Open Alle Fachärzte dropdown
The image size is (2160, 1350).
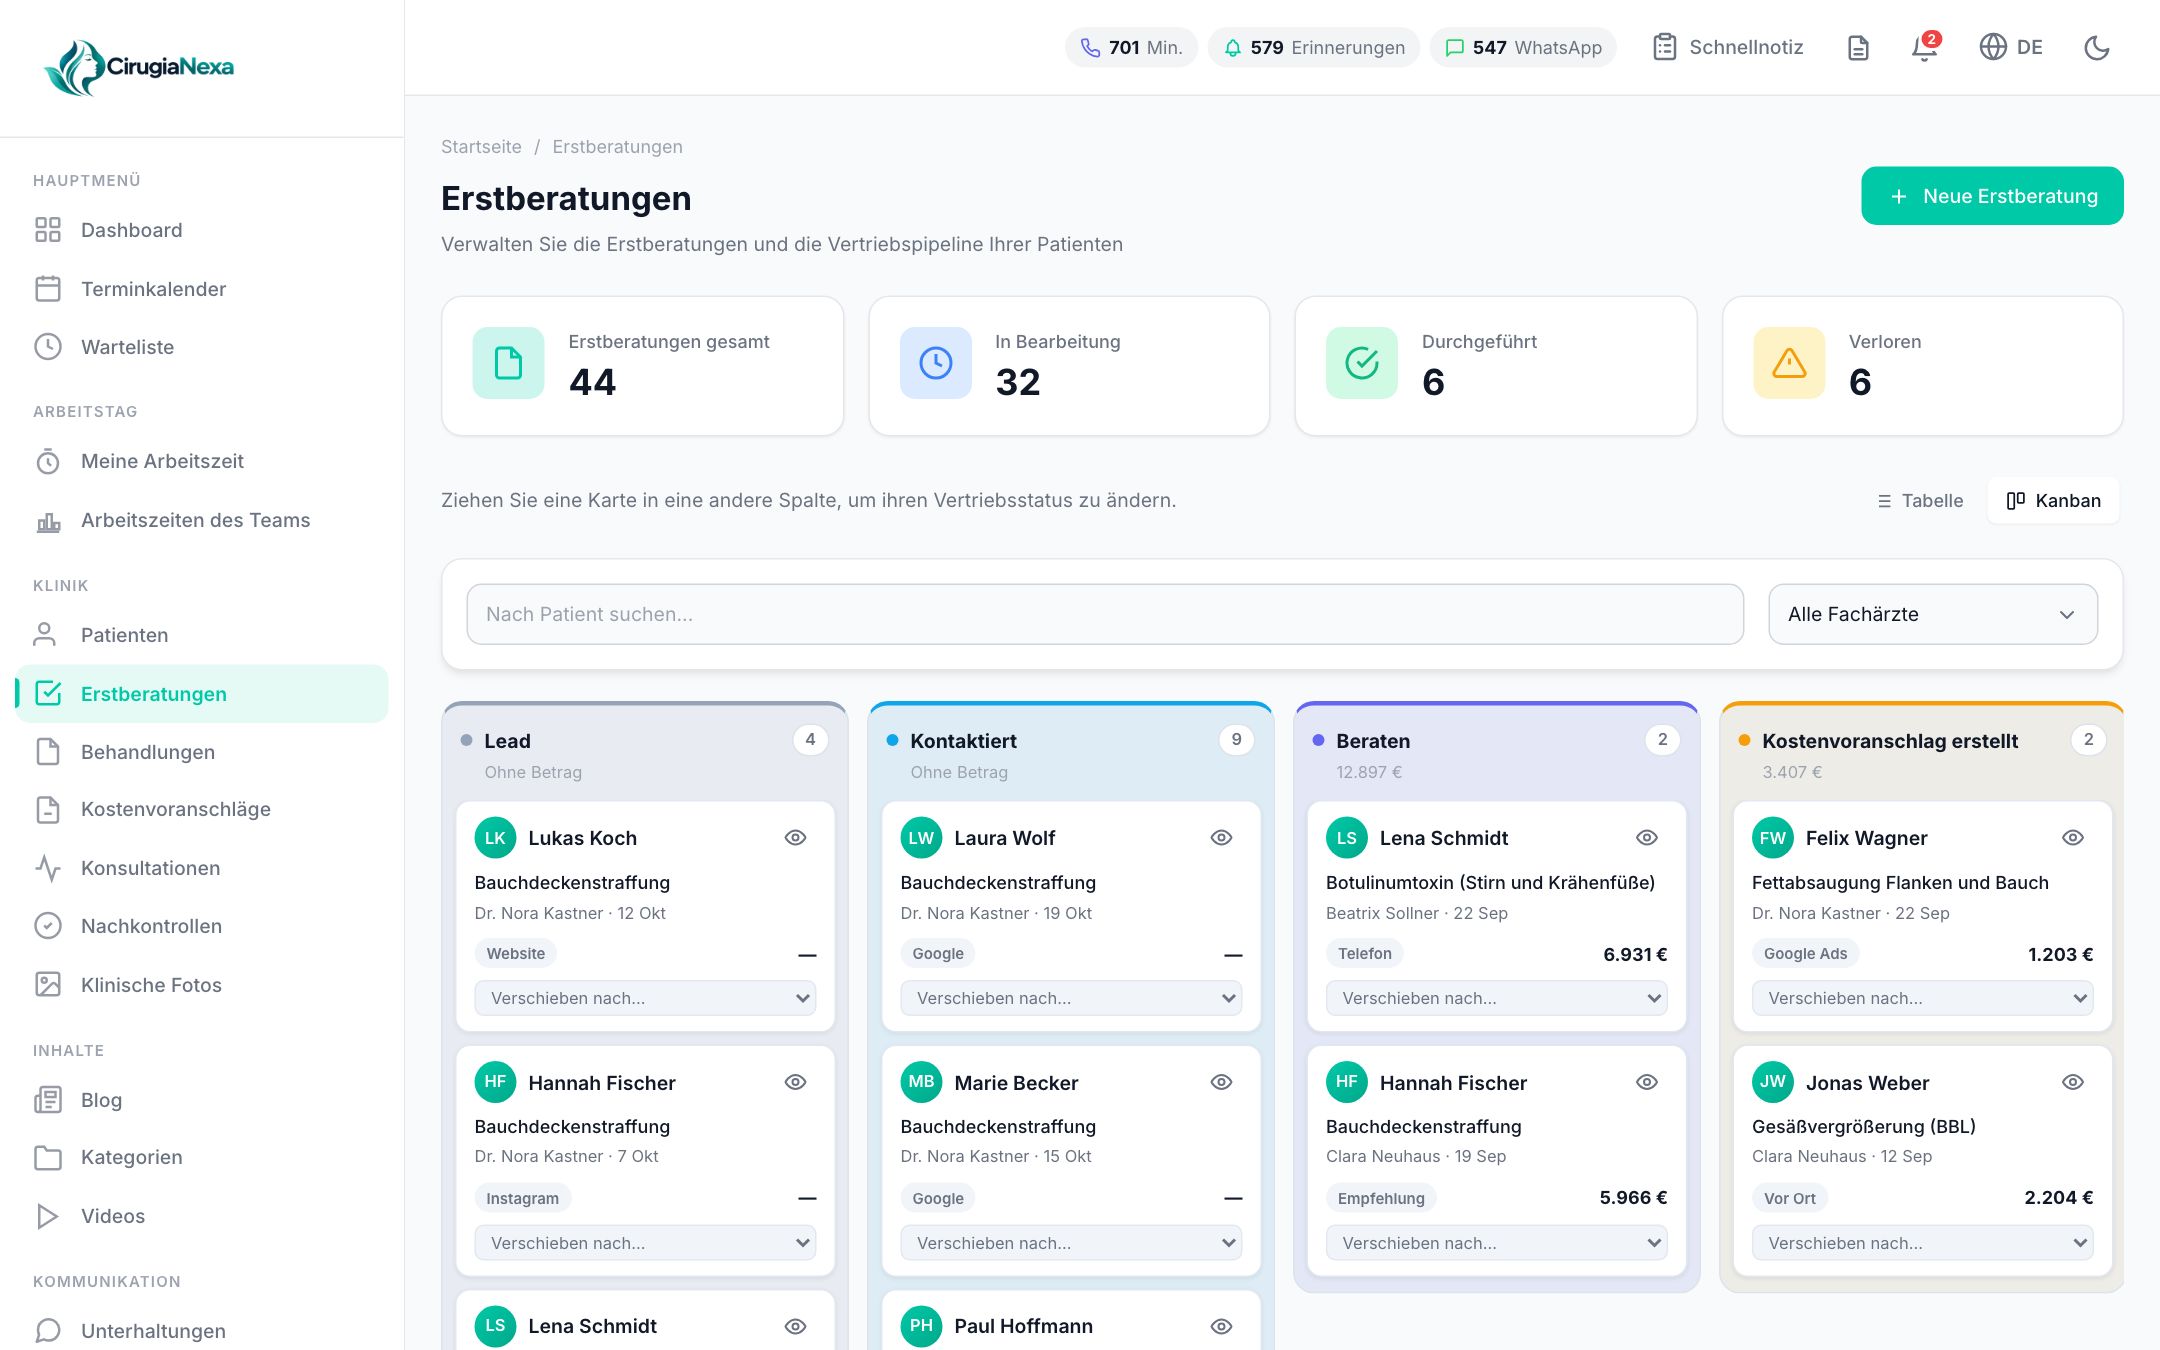pos(1932,614)
